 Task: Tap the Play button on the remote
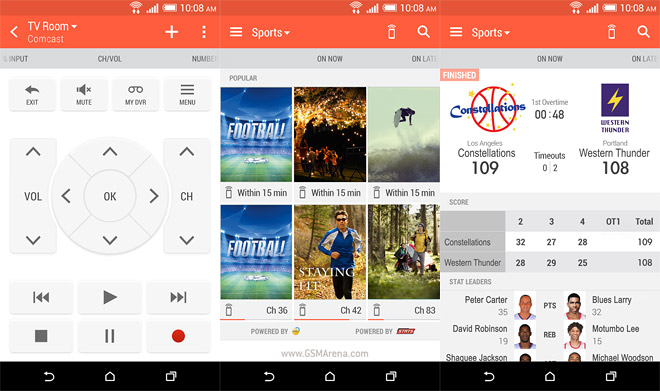109,297
